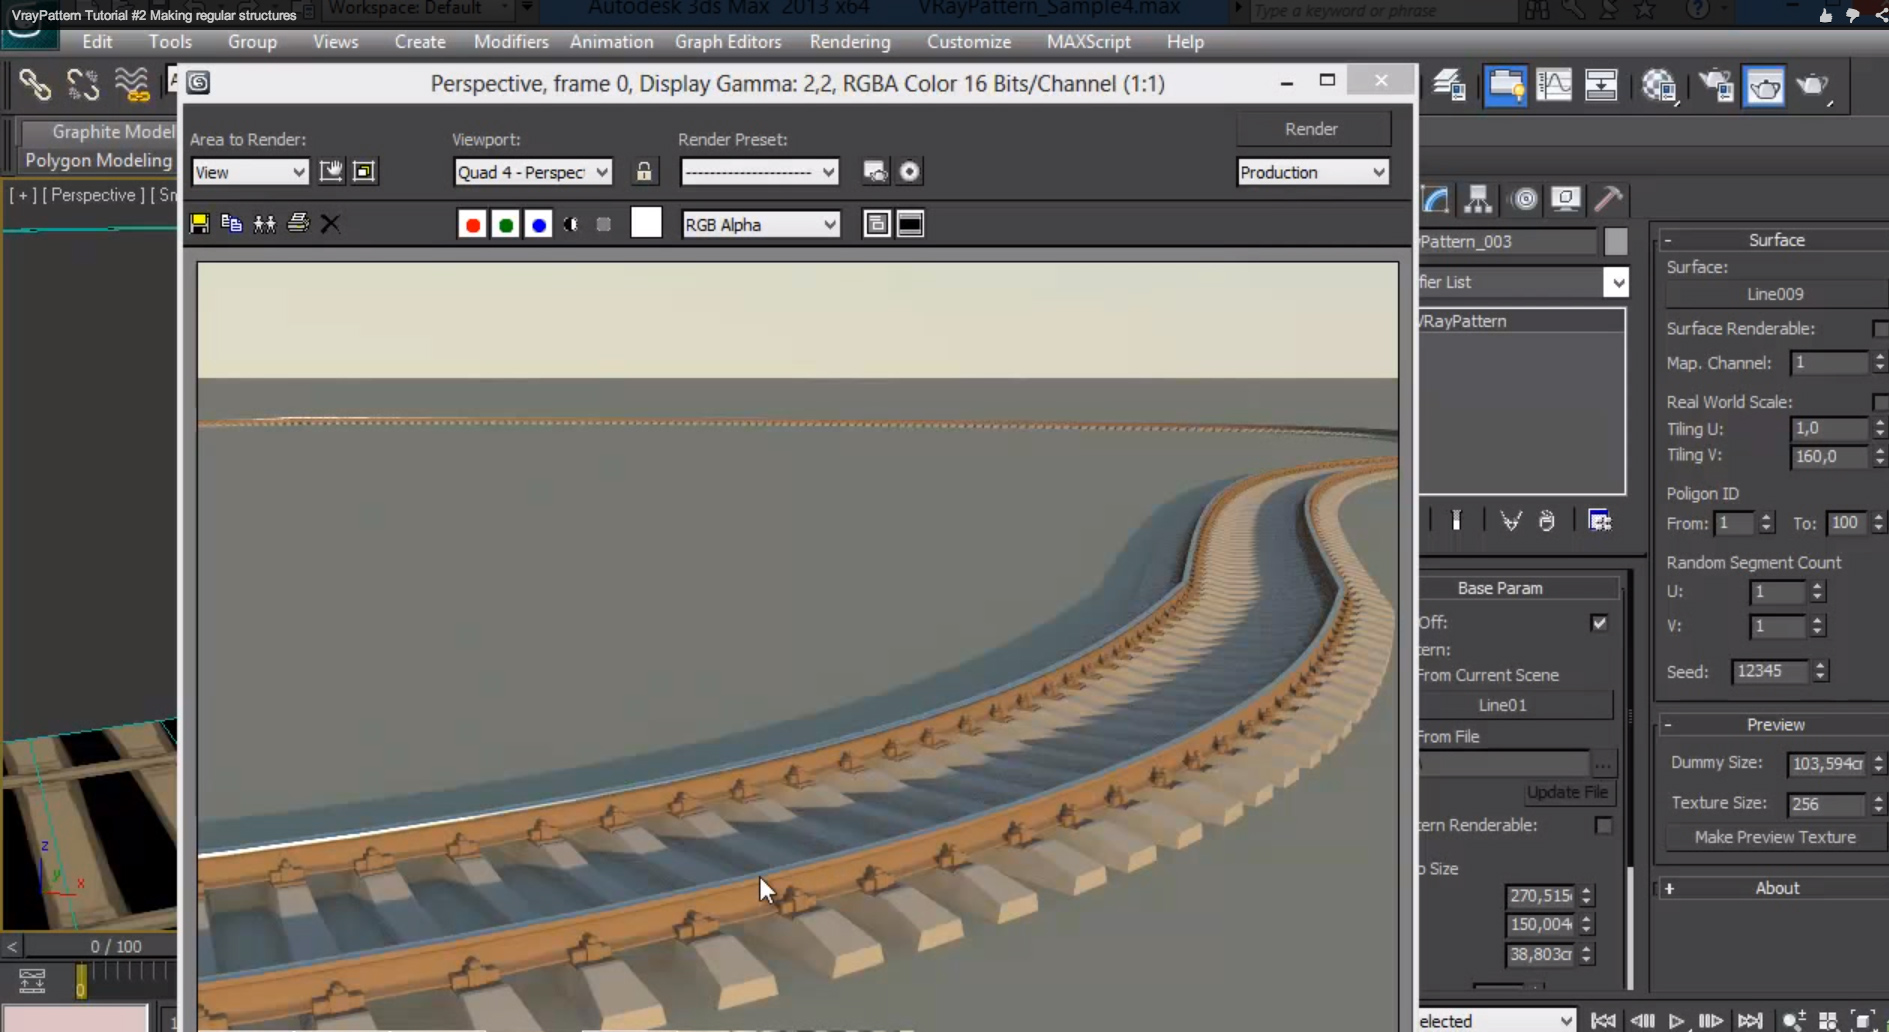This screenshot has height=1032, width=1889.
Task: Enable the red channel in render frame
Action: click(x=472, y=224)
